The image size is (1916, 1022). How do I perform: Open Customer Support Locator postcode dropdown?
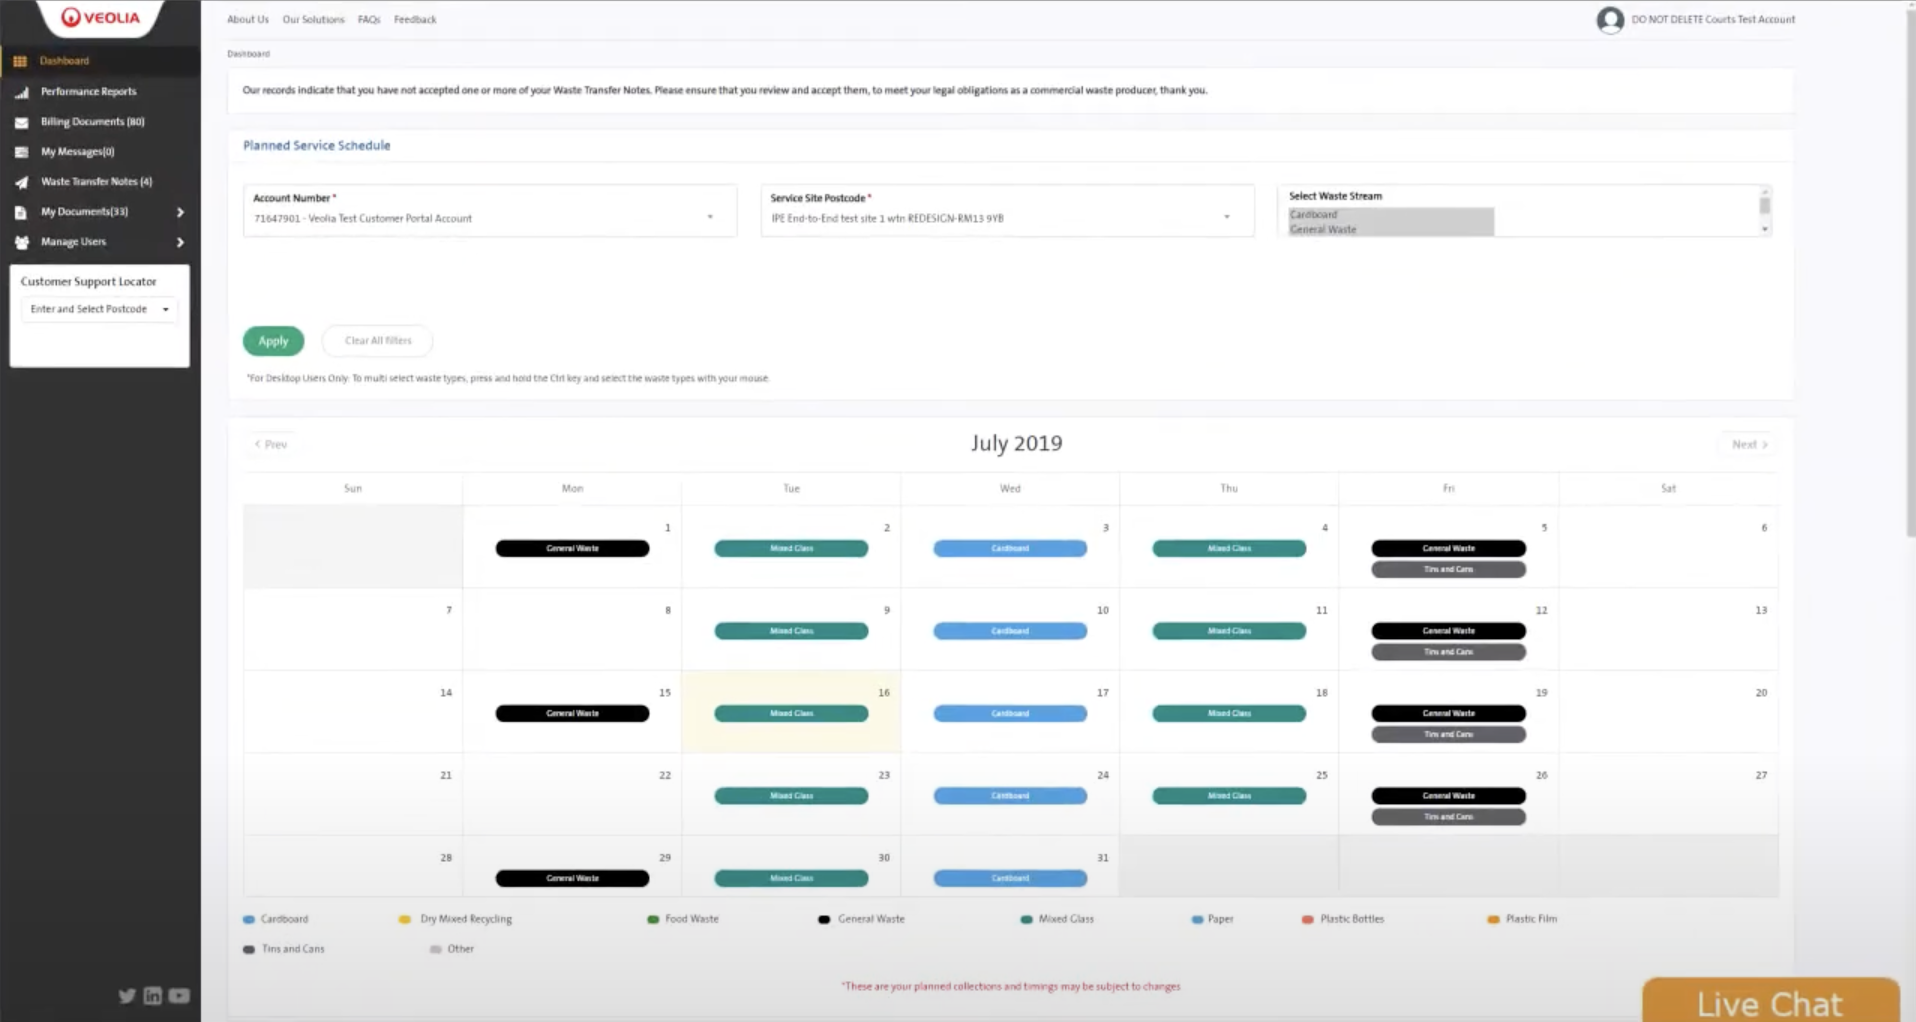click(99, 309)
